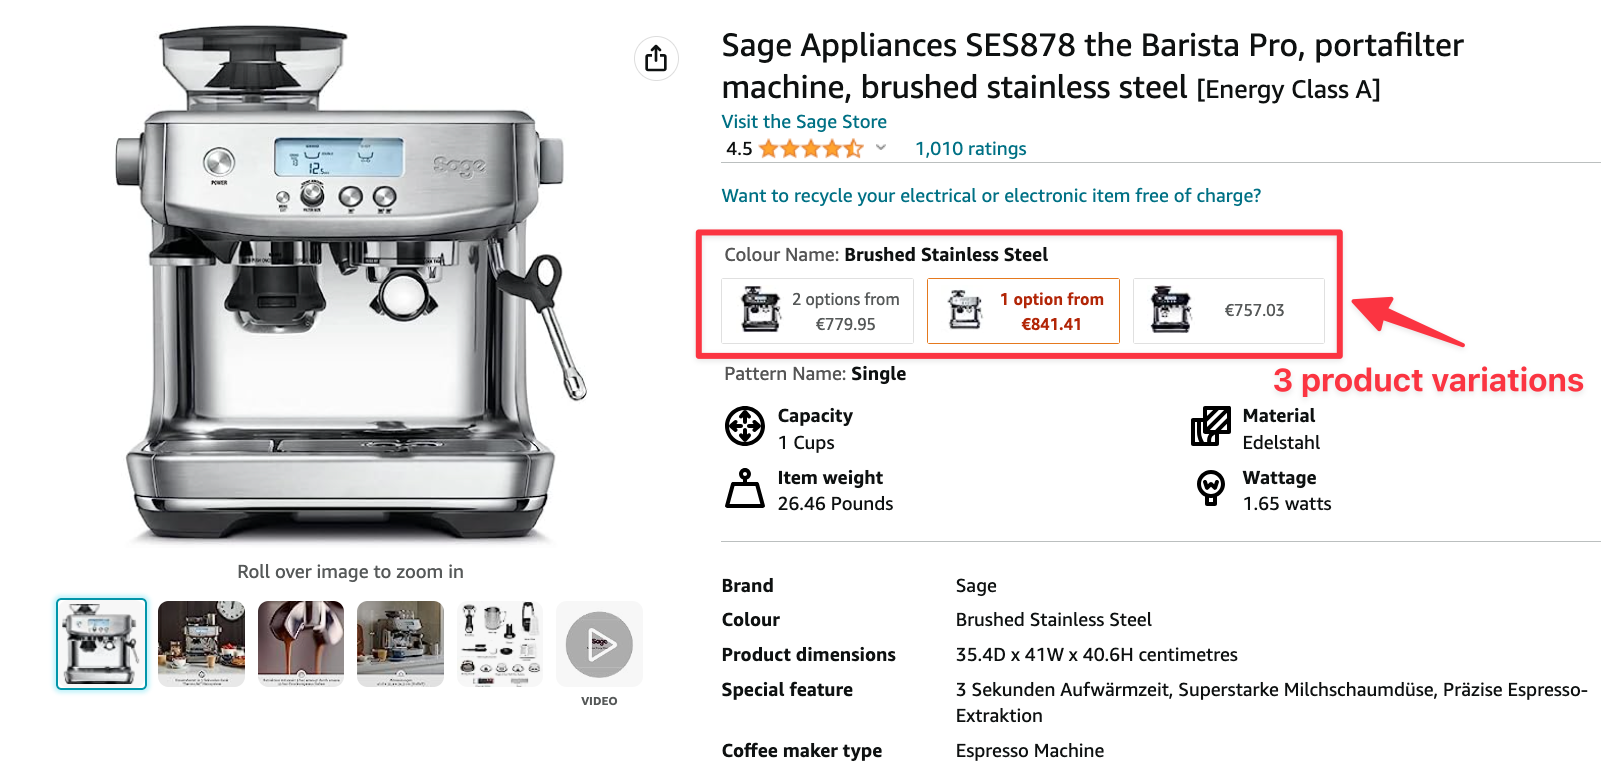Select the colour variation from €779.95

point(818,311)
